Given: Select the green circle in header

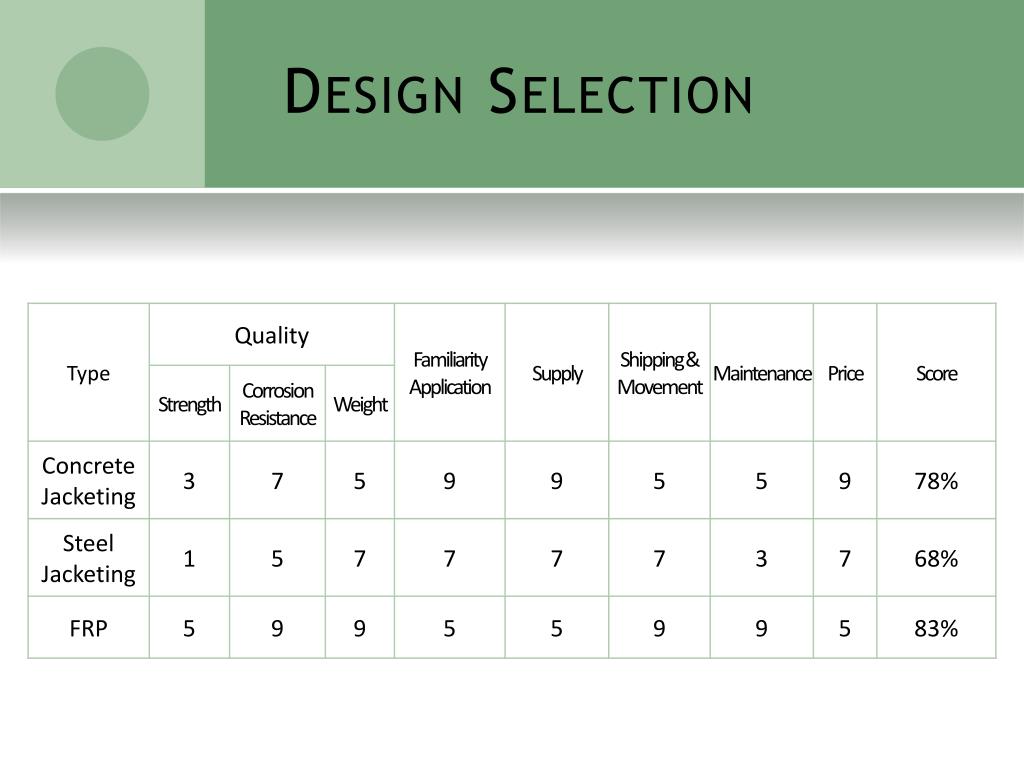Looking at the screenshot, I should tap(103, 94).
